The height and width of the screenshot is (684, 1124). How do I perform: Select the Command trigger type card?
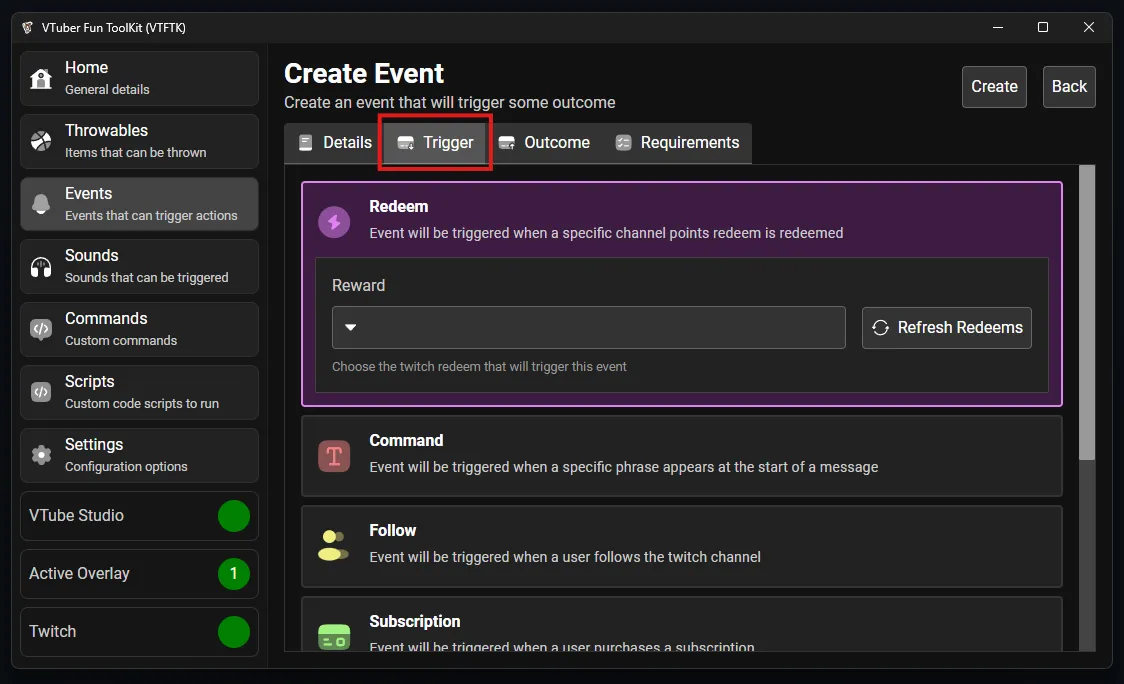click(681, 454)
